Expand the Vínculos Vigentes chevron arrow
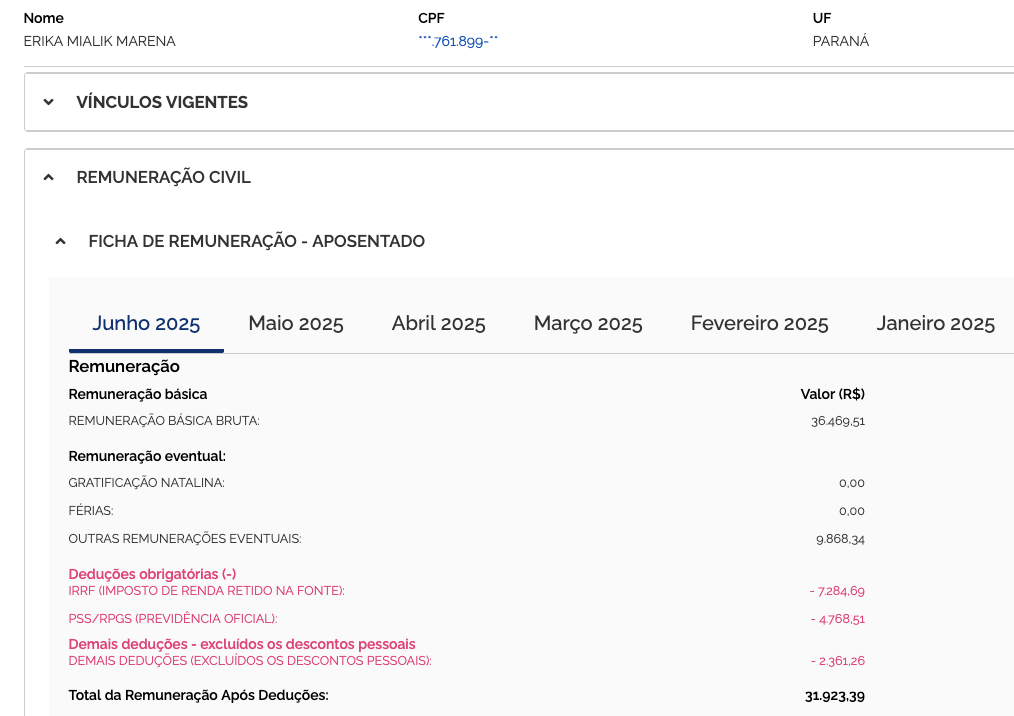The height and width of the screenshot is (716, 1014). 48,102
